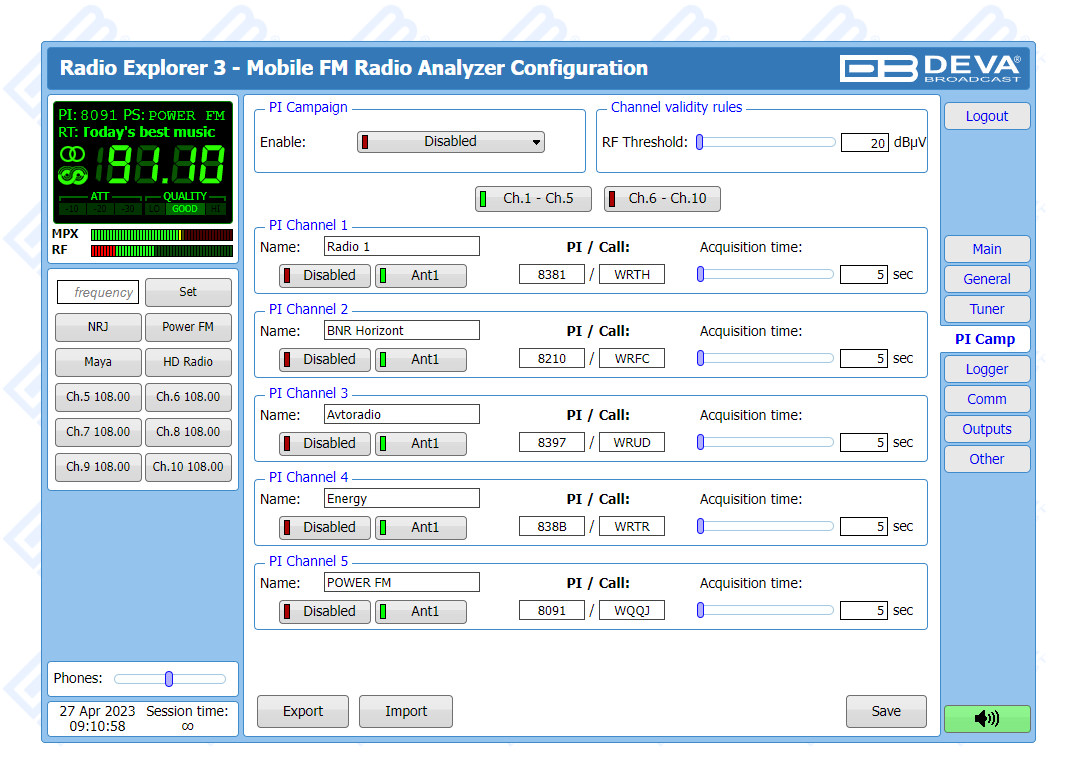Click the DEVA Broadcast logo
1077x784 pixels.
coord(930,68)
